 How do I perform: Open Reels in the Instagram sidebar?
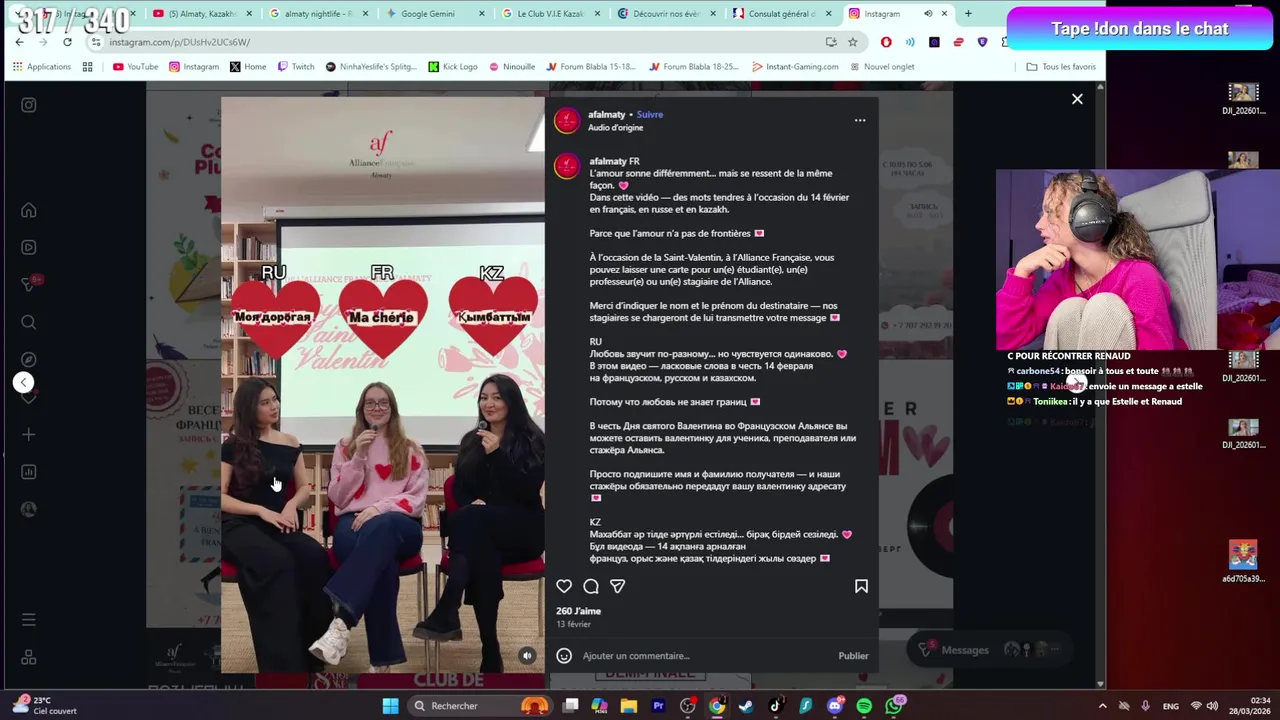[x=29, y=247]
